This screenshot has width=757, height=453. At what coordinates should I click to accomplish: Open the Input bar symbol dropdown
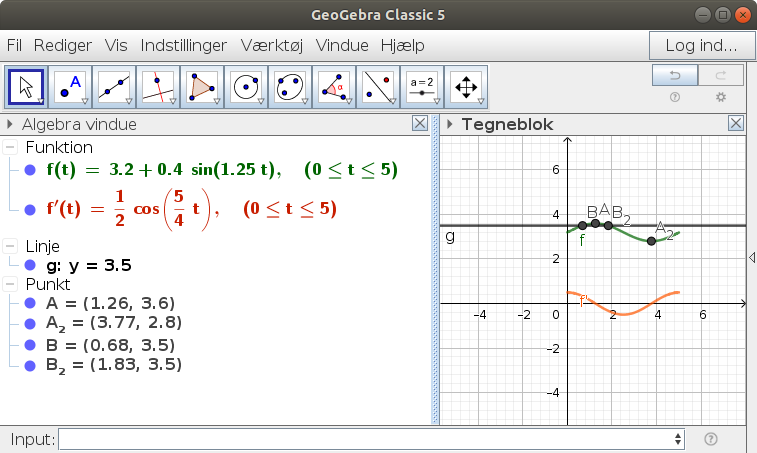pyautogui.click(x=678, y=439)
